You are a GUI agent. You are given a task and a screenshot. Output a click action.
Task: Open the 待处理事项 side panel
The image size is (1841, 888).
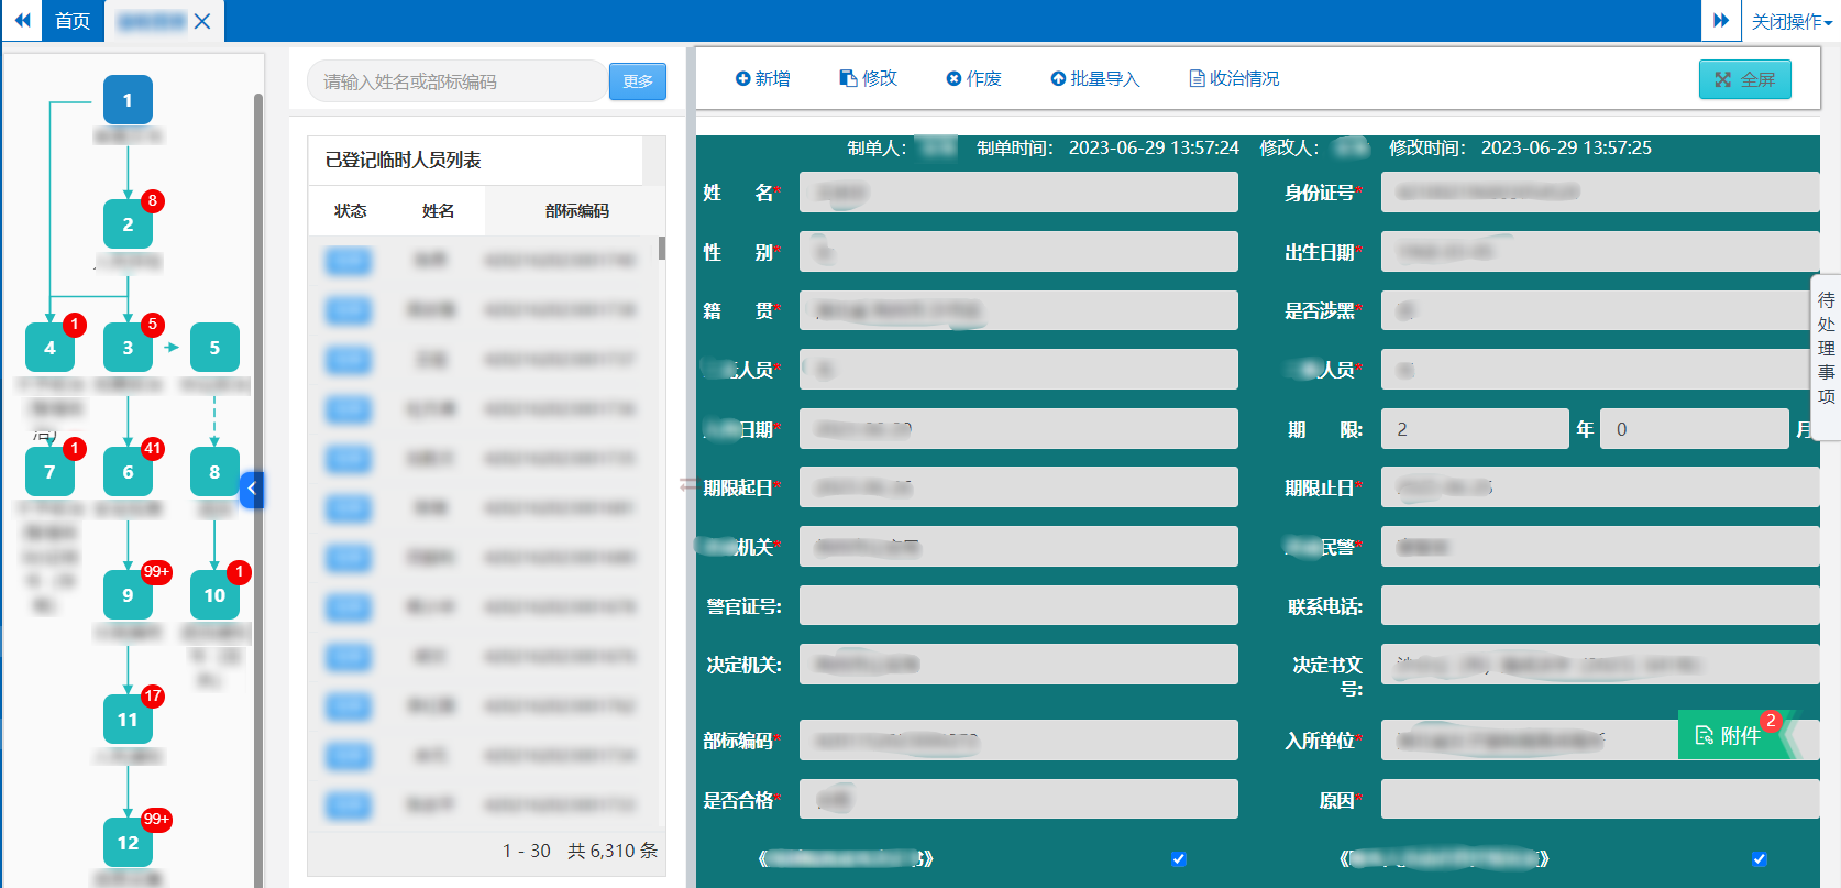coord(1826,357)
